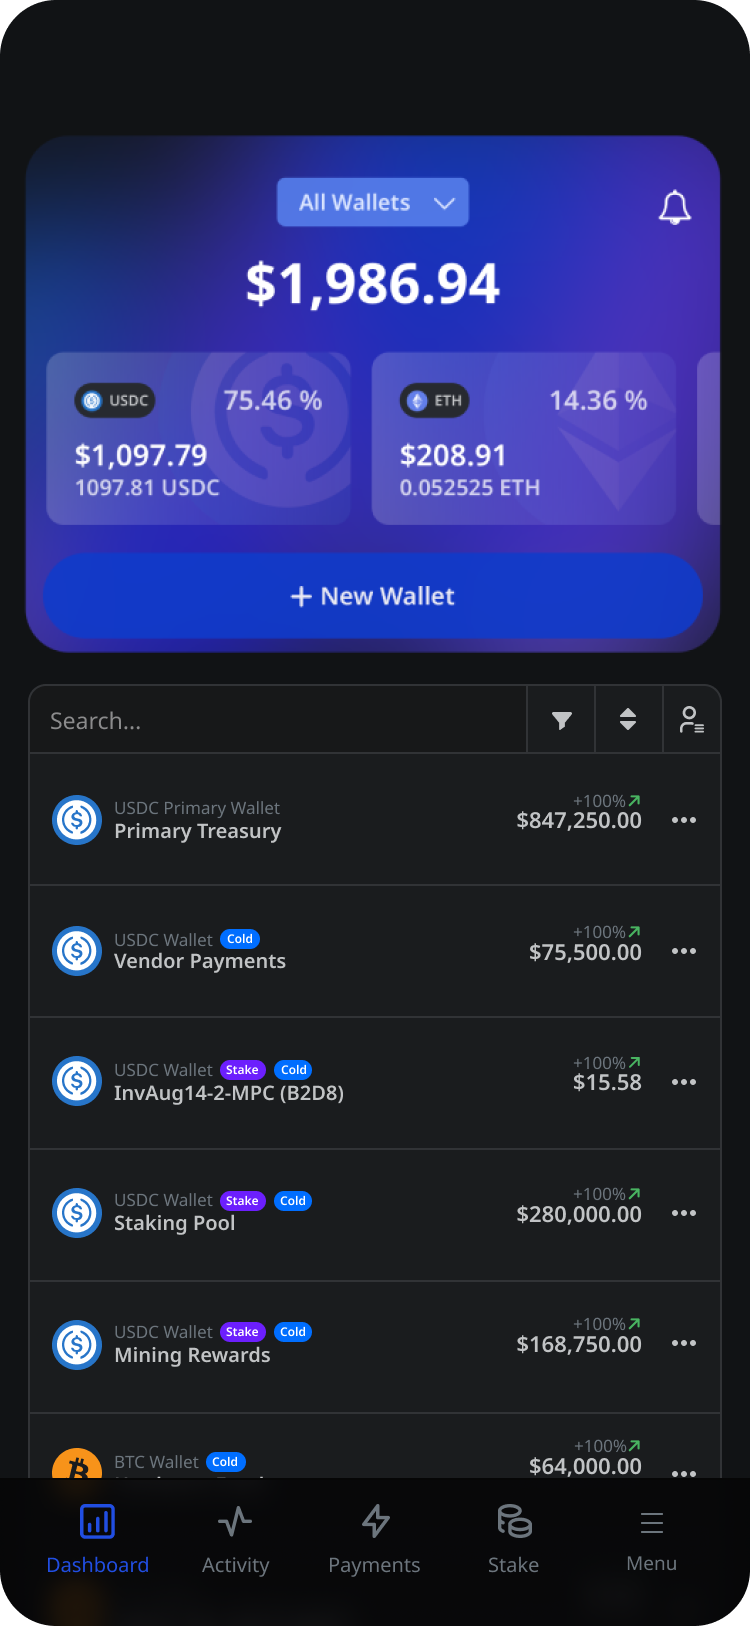
Task: Select the USDC balance card
Action: tap(199, 438)
